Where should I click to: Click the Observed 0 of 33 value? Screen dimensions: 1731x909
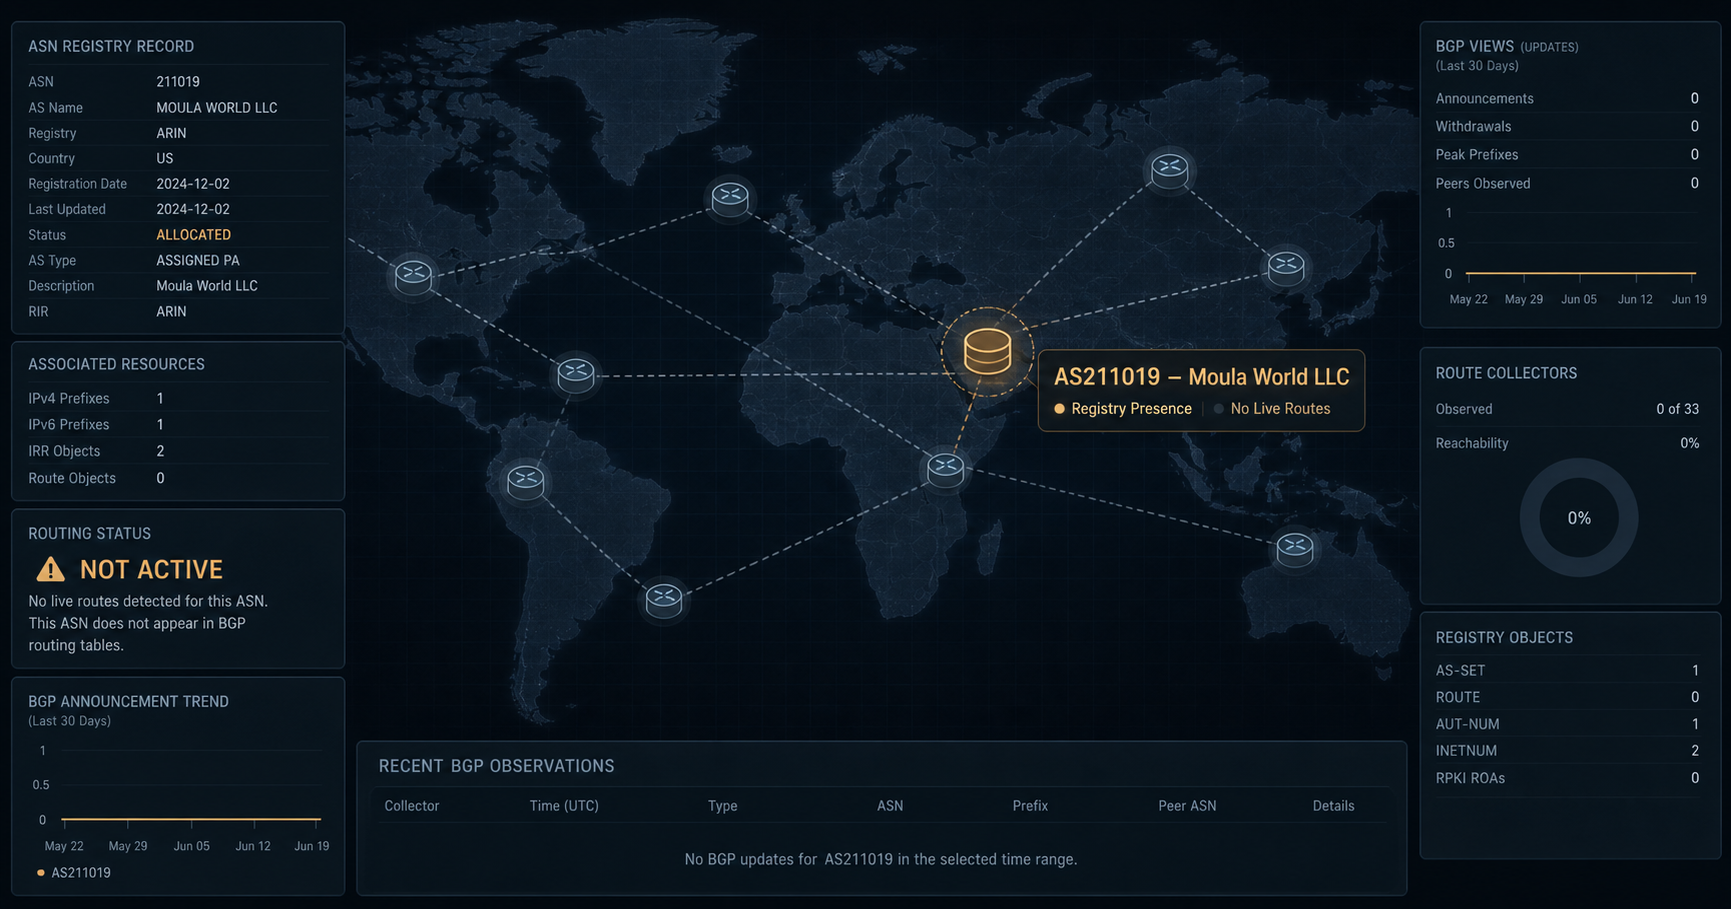coord(1677,409)
